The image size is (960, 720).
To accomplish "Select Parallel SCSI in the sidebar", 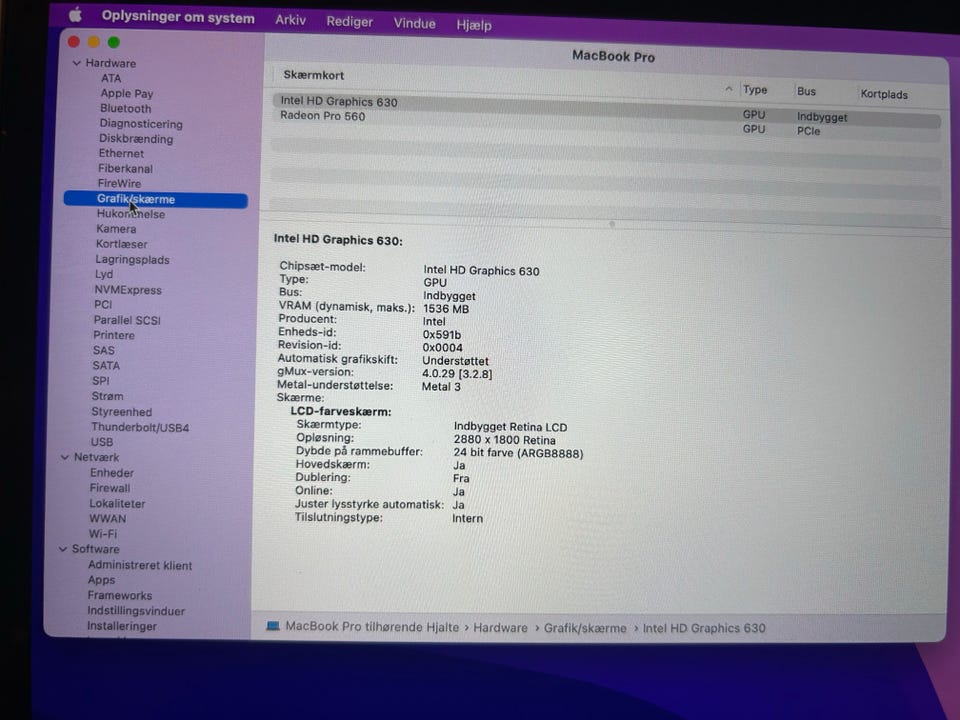I will 127,320.
